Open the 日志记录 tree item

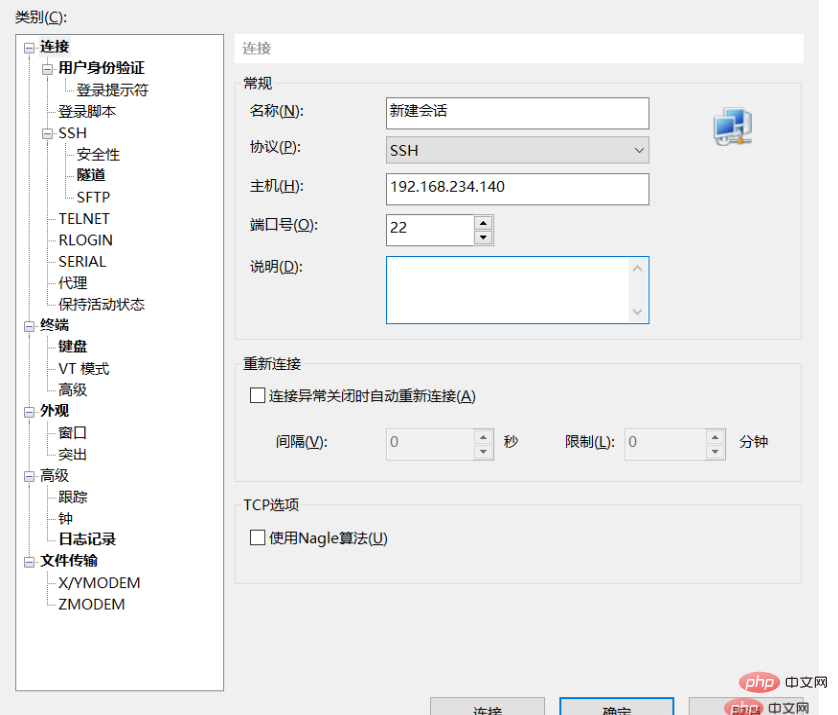click(x=87, y=539)
